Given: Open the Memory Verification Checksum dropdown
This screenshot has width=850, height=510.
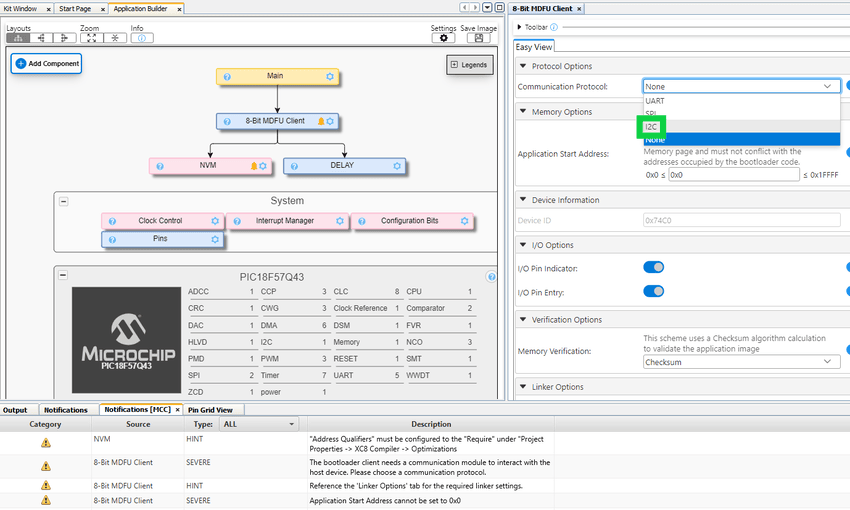Looking at the screenshot, I should pyautogui.click(x=740, y=361).
